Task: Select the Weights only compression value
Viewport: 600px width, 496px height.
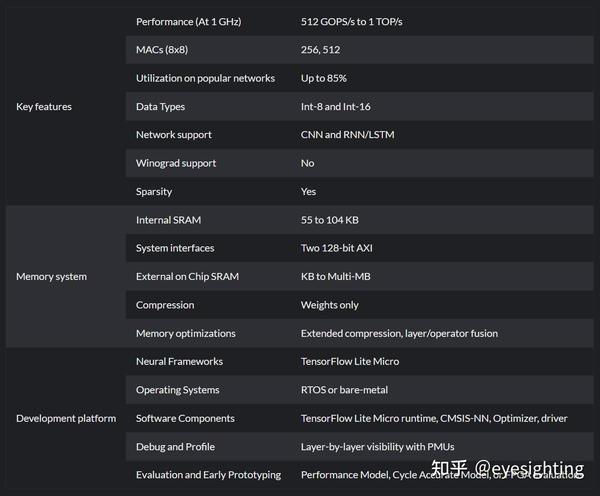Action: (x=330, y=305)
